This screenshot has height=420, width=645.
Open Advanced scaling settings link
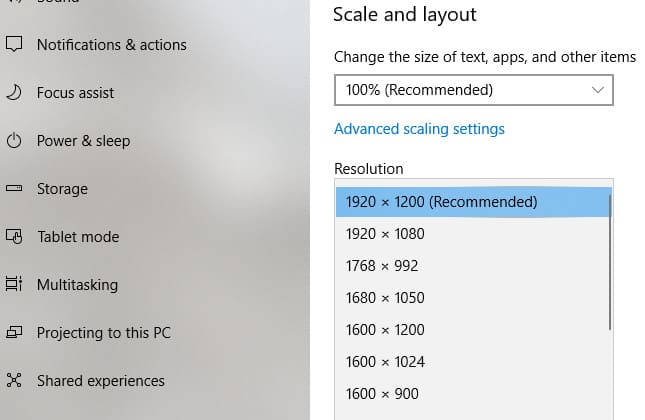coord(419,129)
